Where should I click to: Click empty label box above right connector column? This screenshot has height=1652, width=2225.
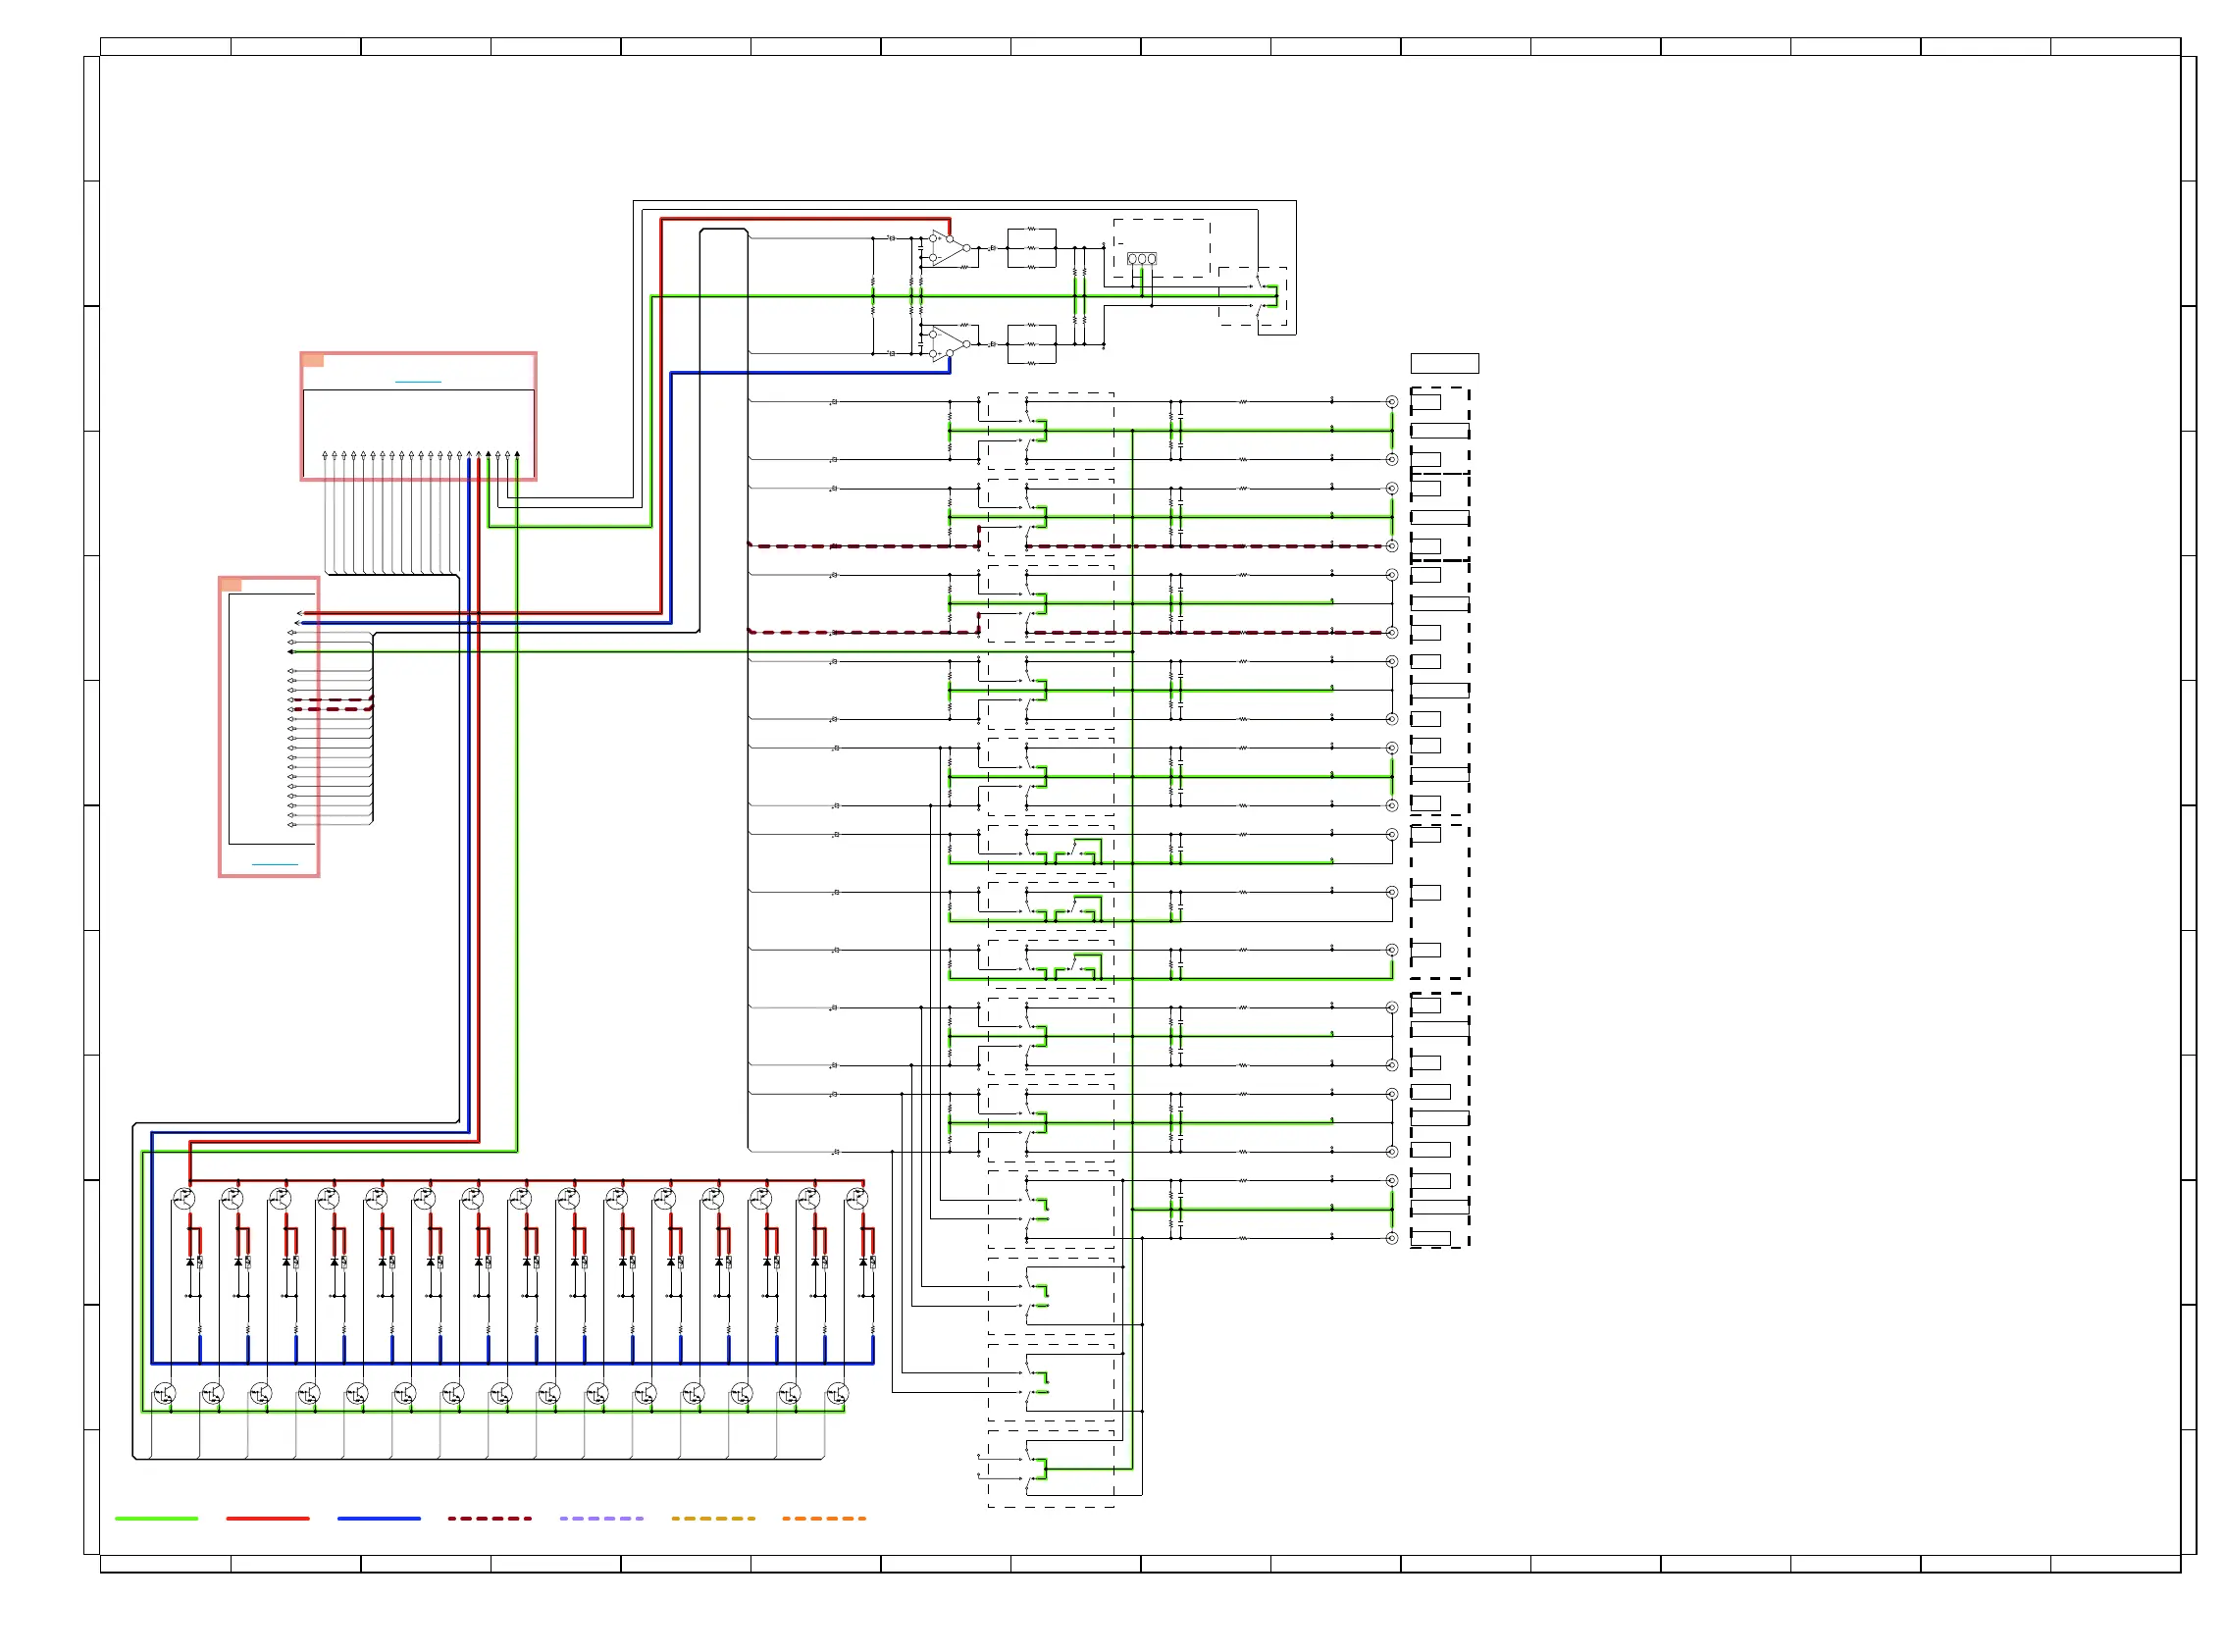[x=1444, y=363]
